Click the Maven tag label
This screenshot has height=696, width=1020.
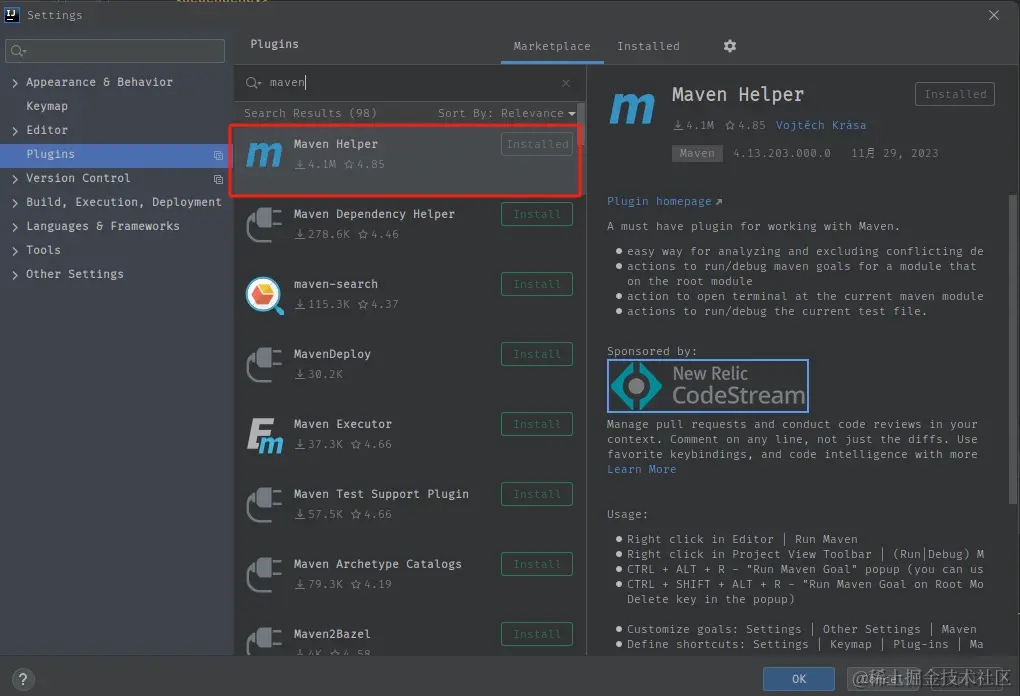pos(697,154)
